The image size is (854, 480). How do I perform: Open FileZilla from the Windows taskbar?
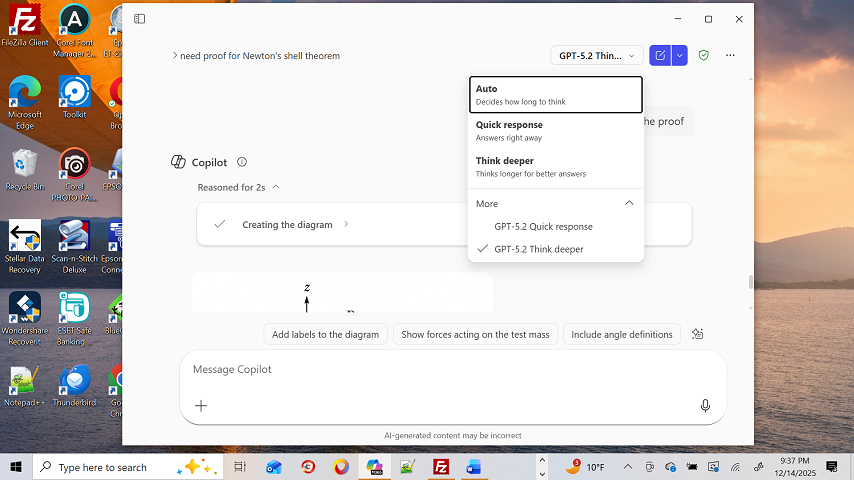[441, 467]
